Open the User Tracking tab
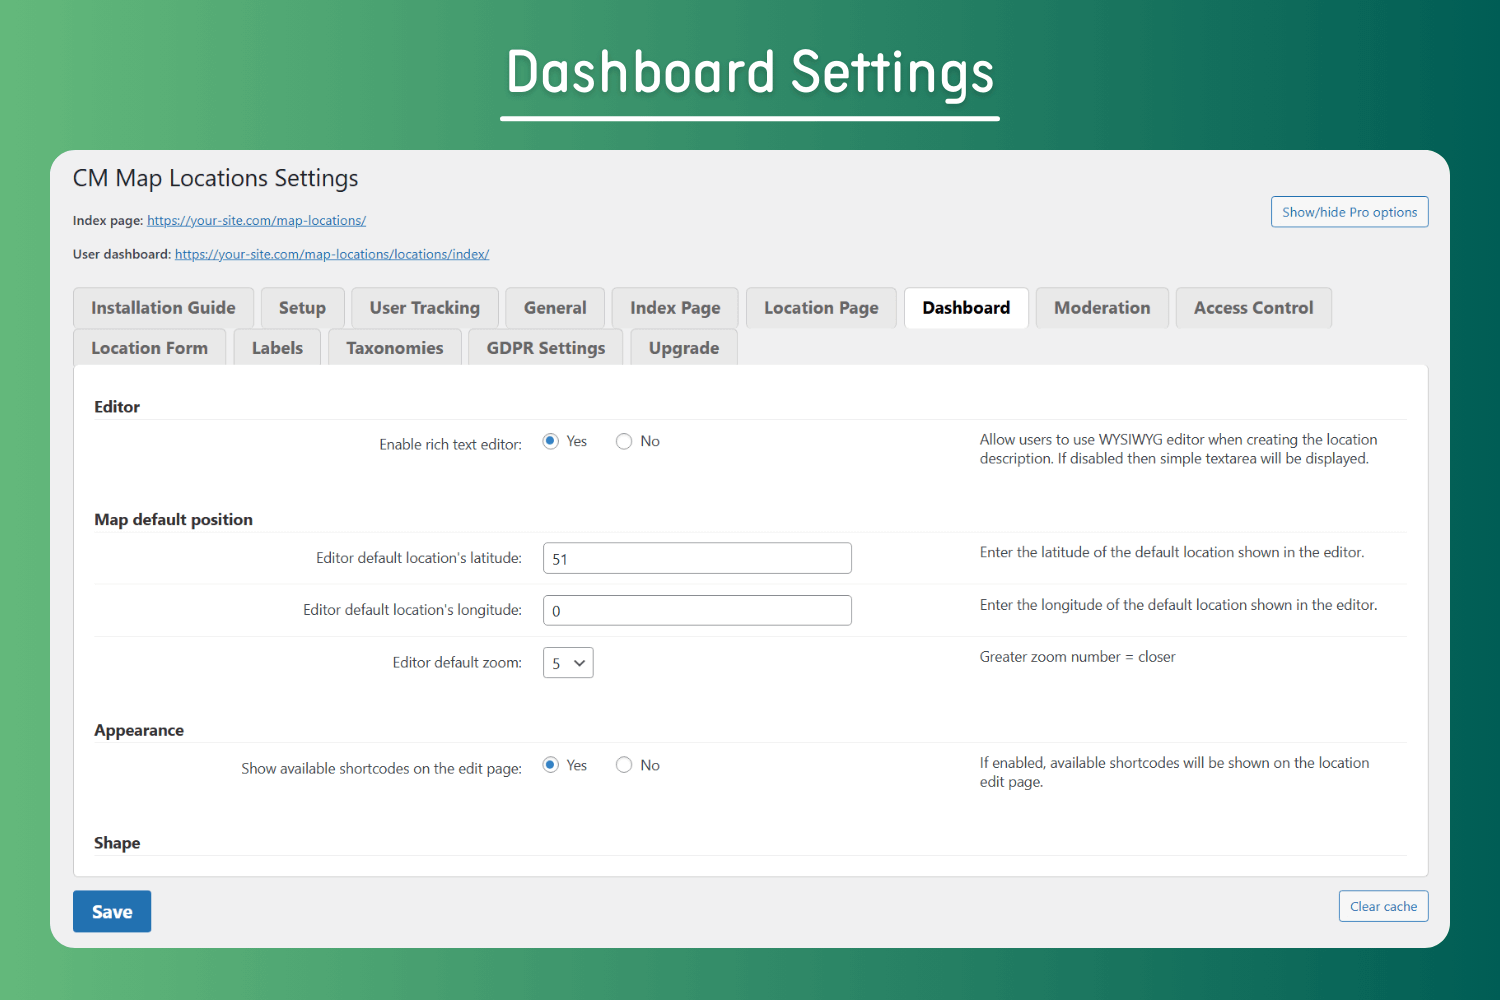 coord(425,308)
